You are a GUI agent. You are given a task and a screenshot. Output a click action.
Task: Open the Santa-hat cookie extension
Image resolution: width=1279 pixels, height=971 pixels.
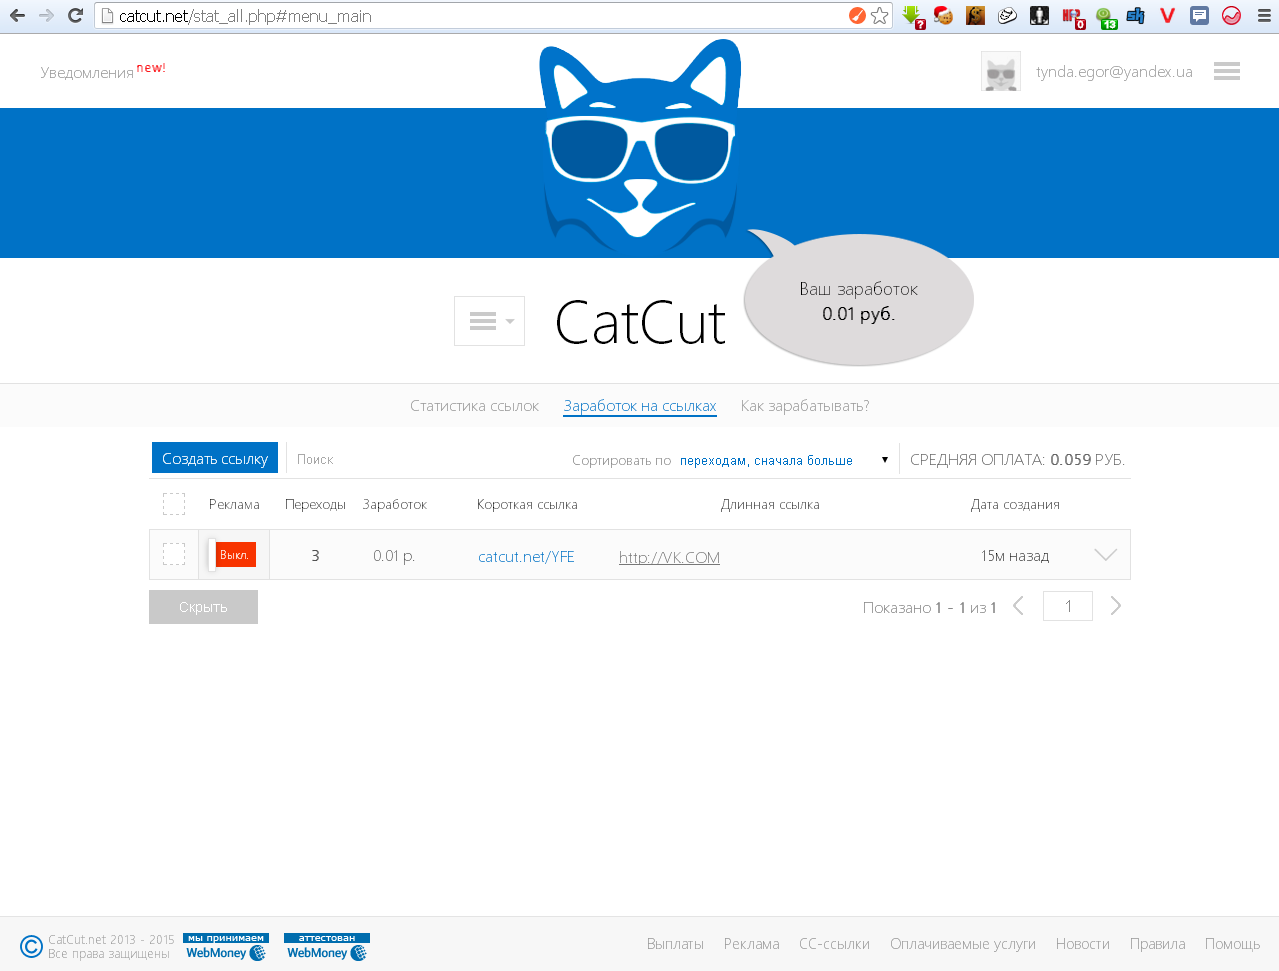pos(943,15)
